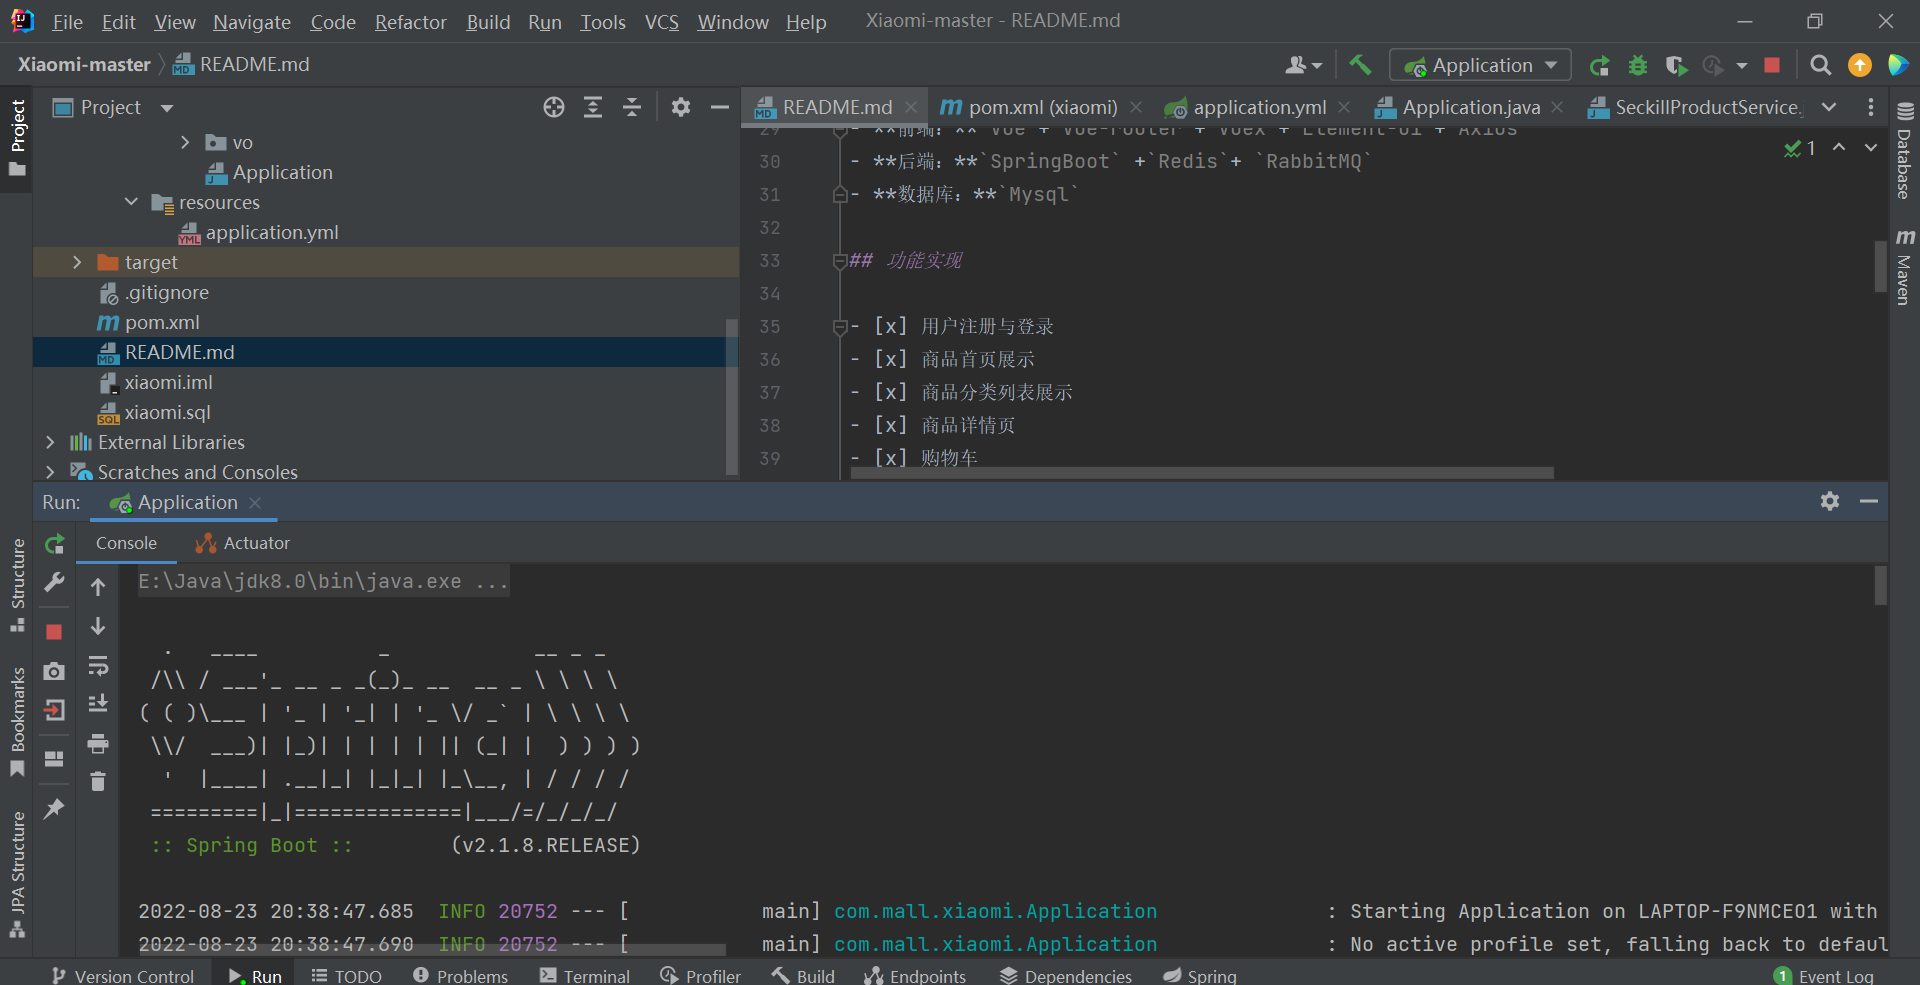Open the TODO tool window
Screen dimensions: 1920x985
click(346, 976)
